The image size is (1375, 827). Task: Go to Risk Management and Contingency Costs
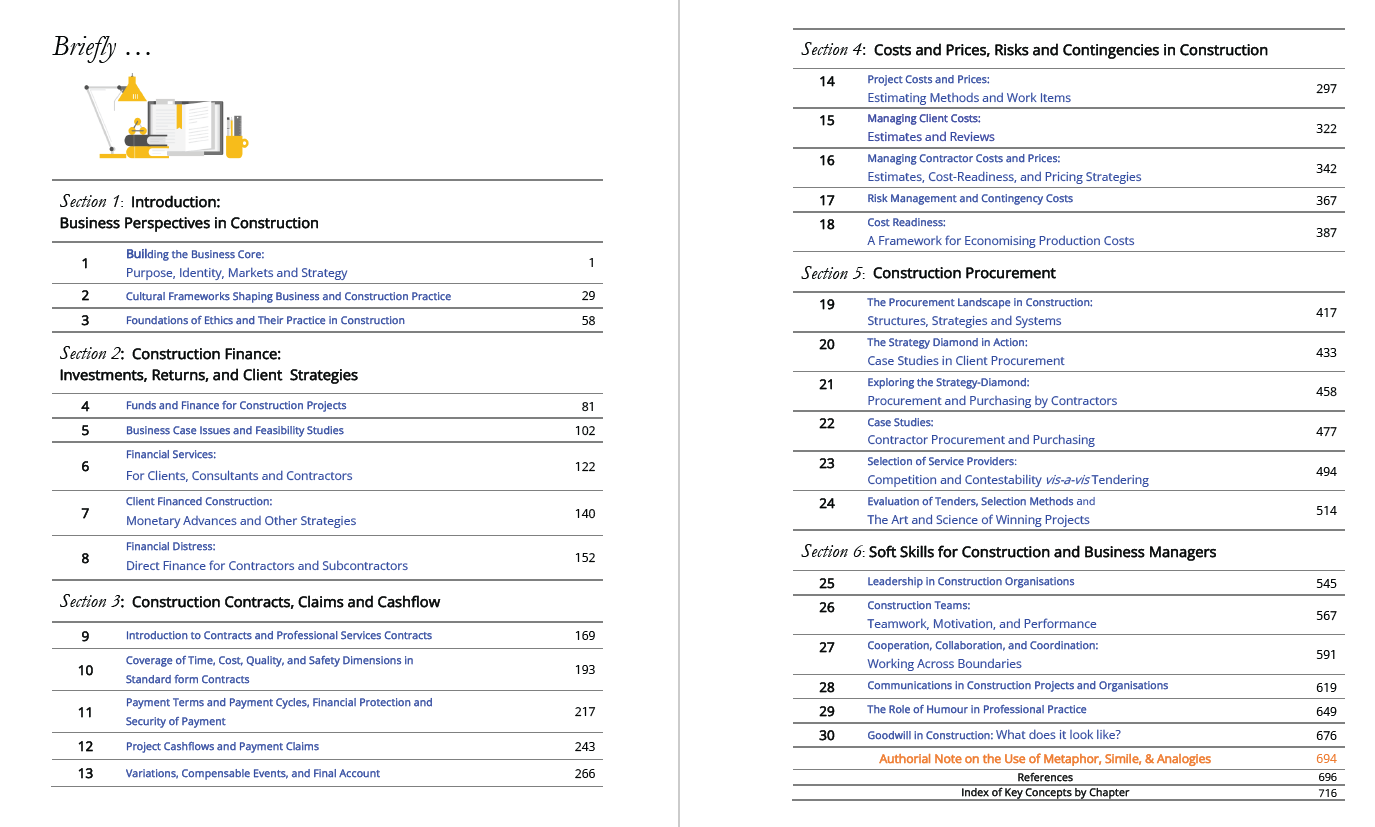(969, 199)
